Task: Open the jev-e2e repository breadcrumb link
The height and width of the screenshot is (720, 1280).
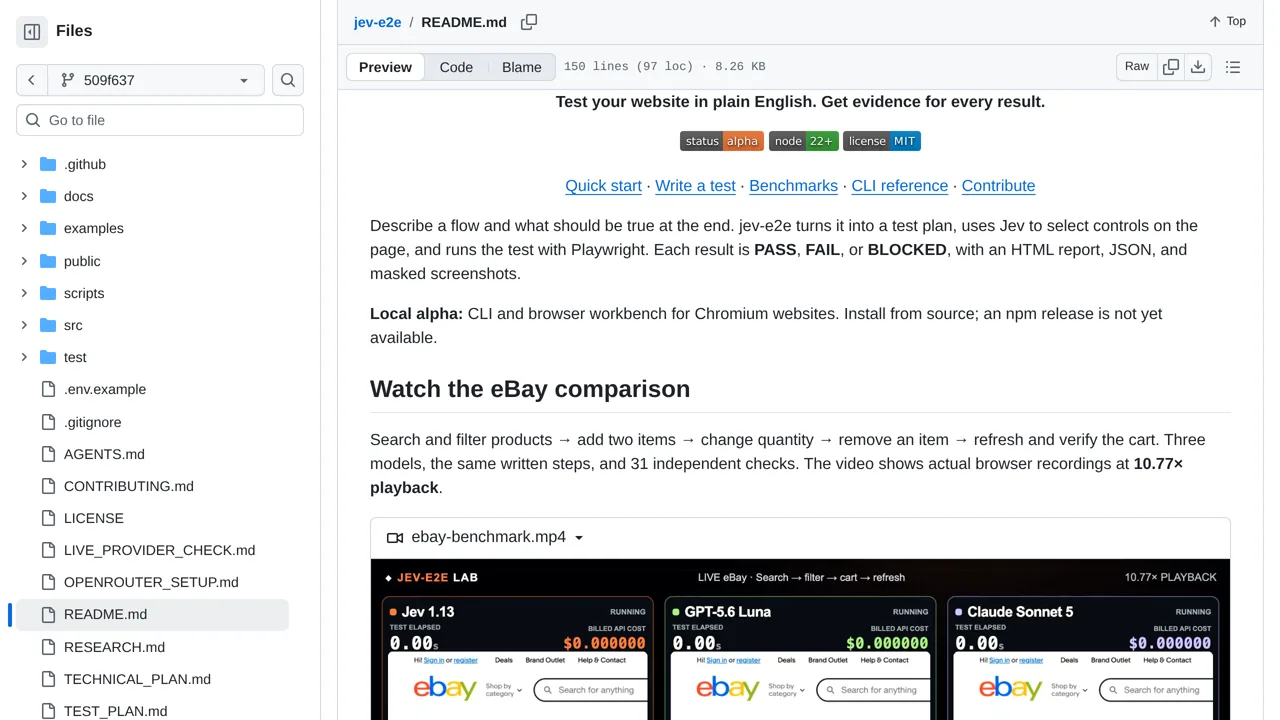Action: [377, 22]
